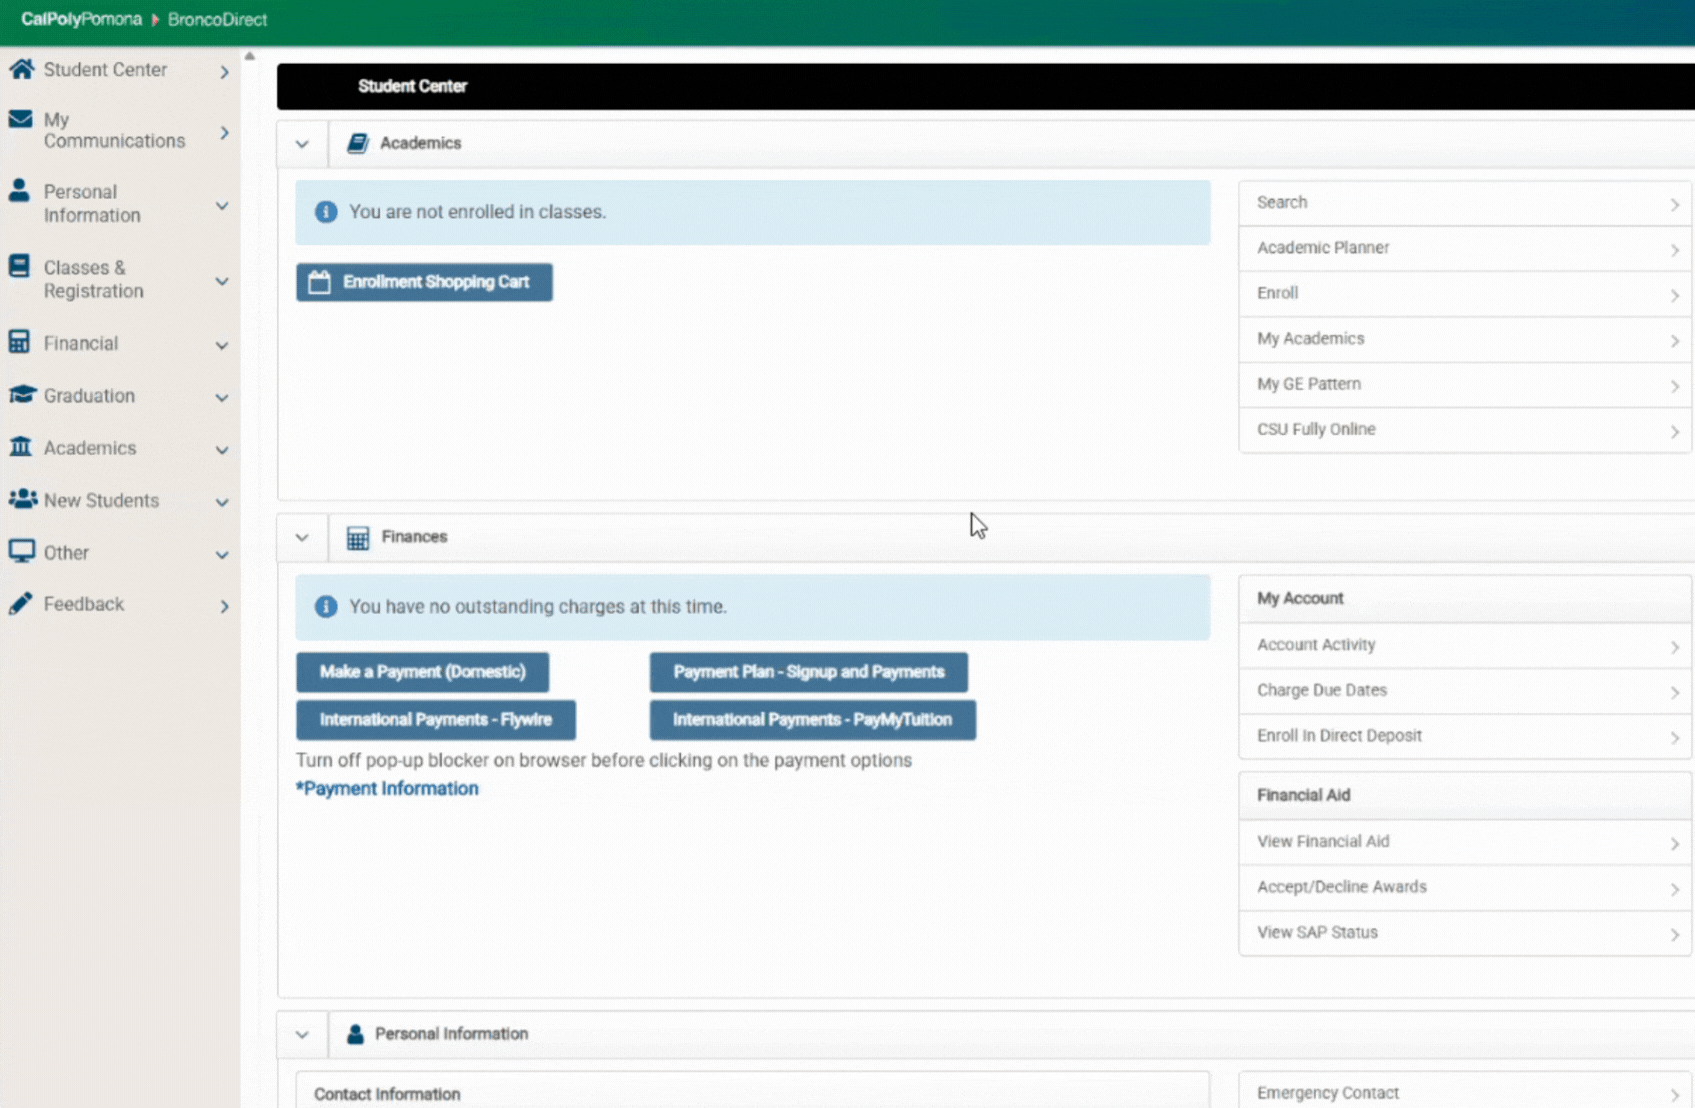Click International Payments - Flywire button
1695x1108 pixels.
(x=435, y=720)
